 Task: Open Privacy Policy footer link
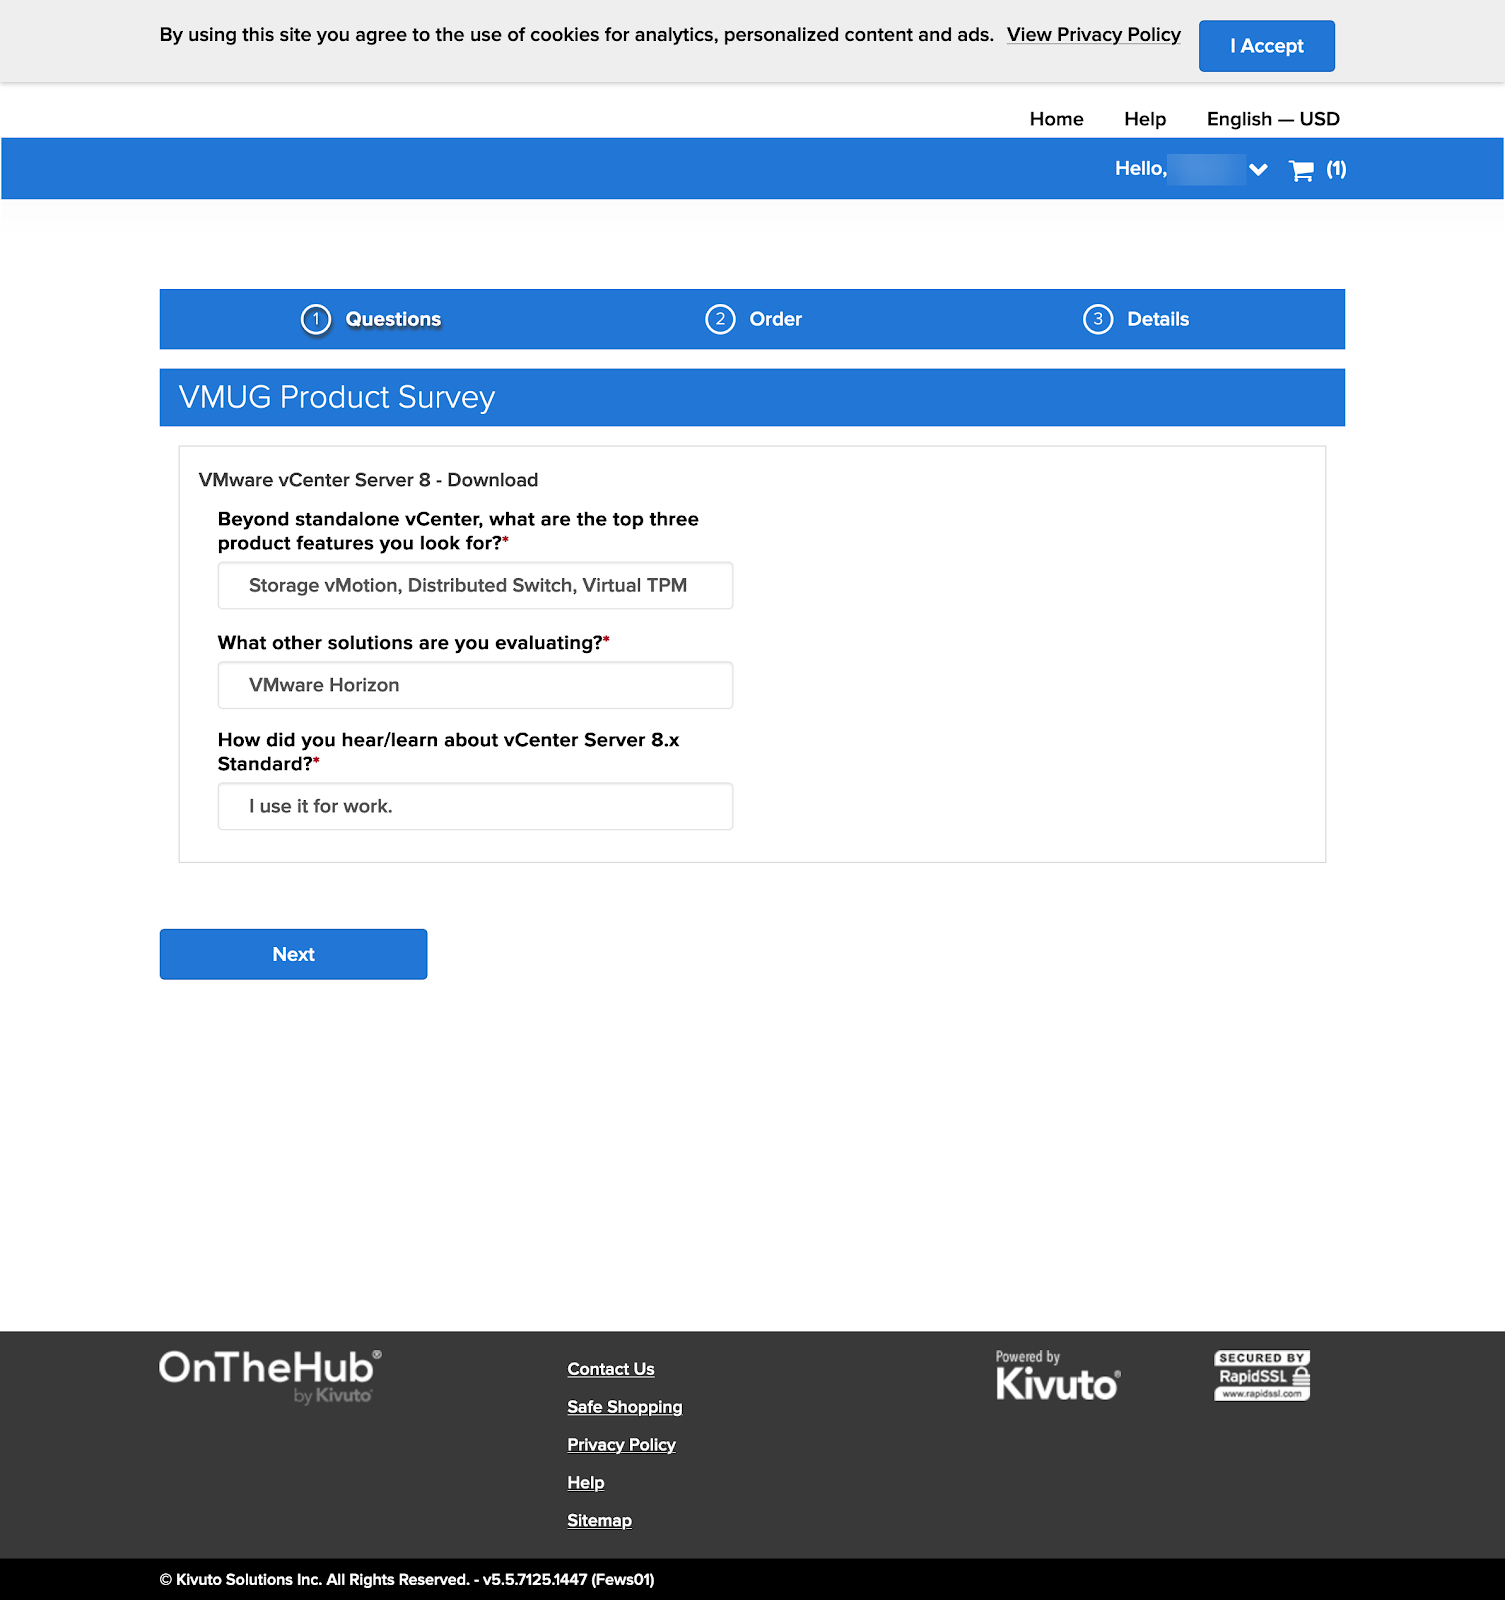[x=621, y=1445]
